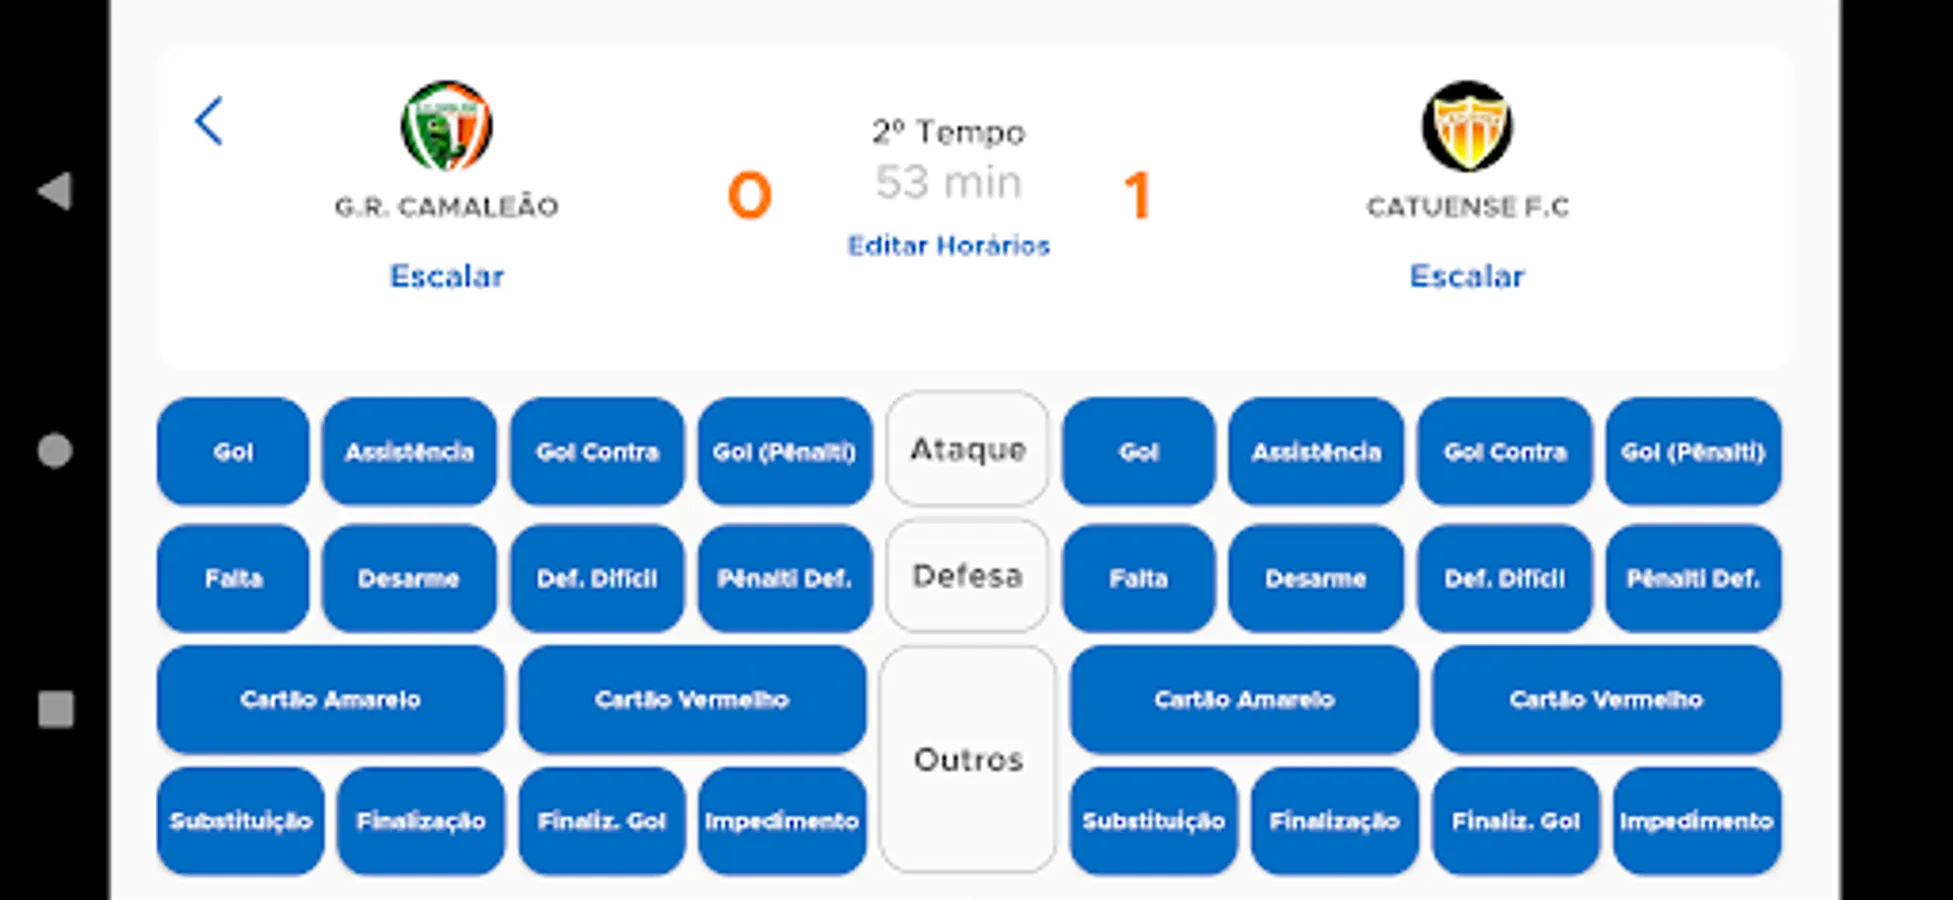Select the Defesa category tab
1953x900 pixels.
point(967,576)
